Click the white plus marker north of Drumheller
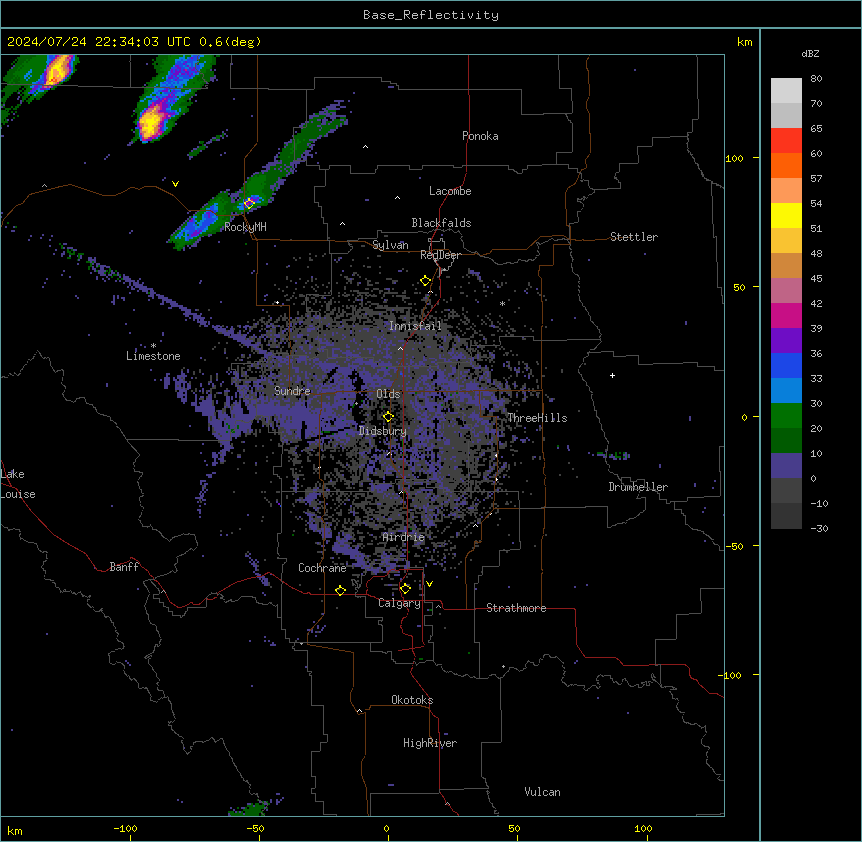Screen dimensions: 862x842 click(612, 375)
